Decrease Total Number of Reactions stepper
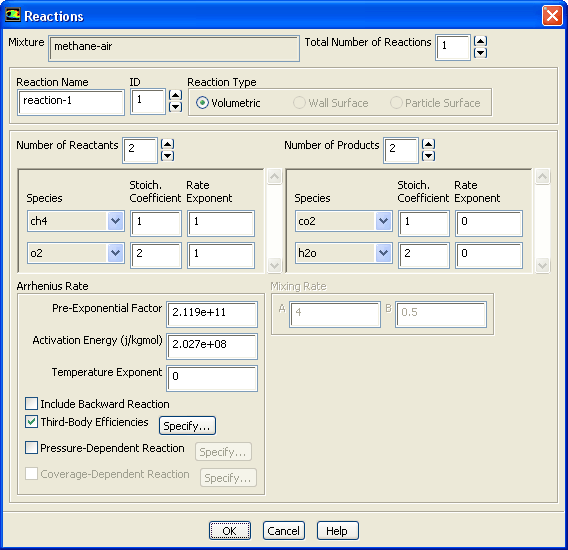The height and width of the screenshot is (550, 568). point(480,53)
